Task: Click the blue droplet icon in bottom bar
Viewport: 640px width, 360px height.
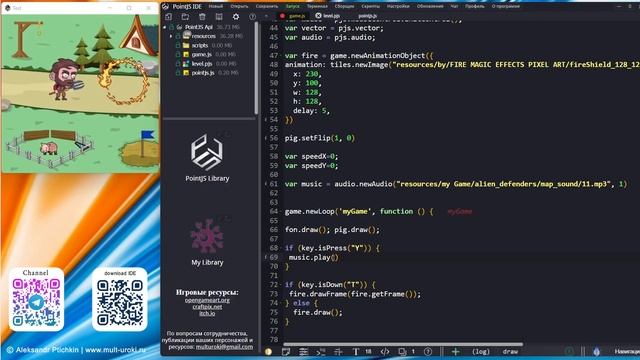Action: 596,351
